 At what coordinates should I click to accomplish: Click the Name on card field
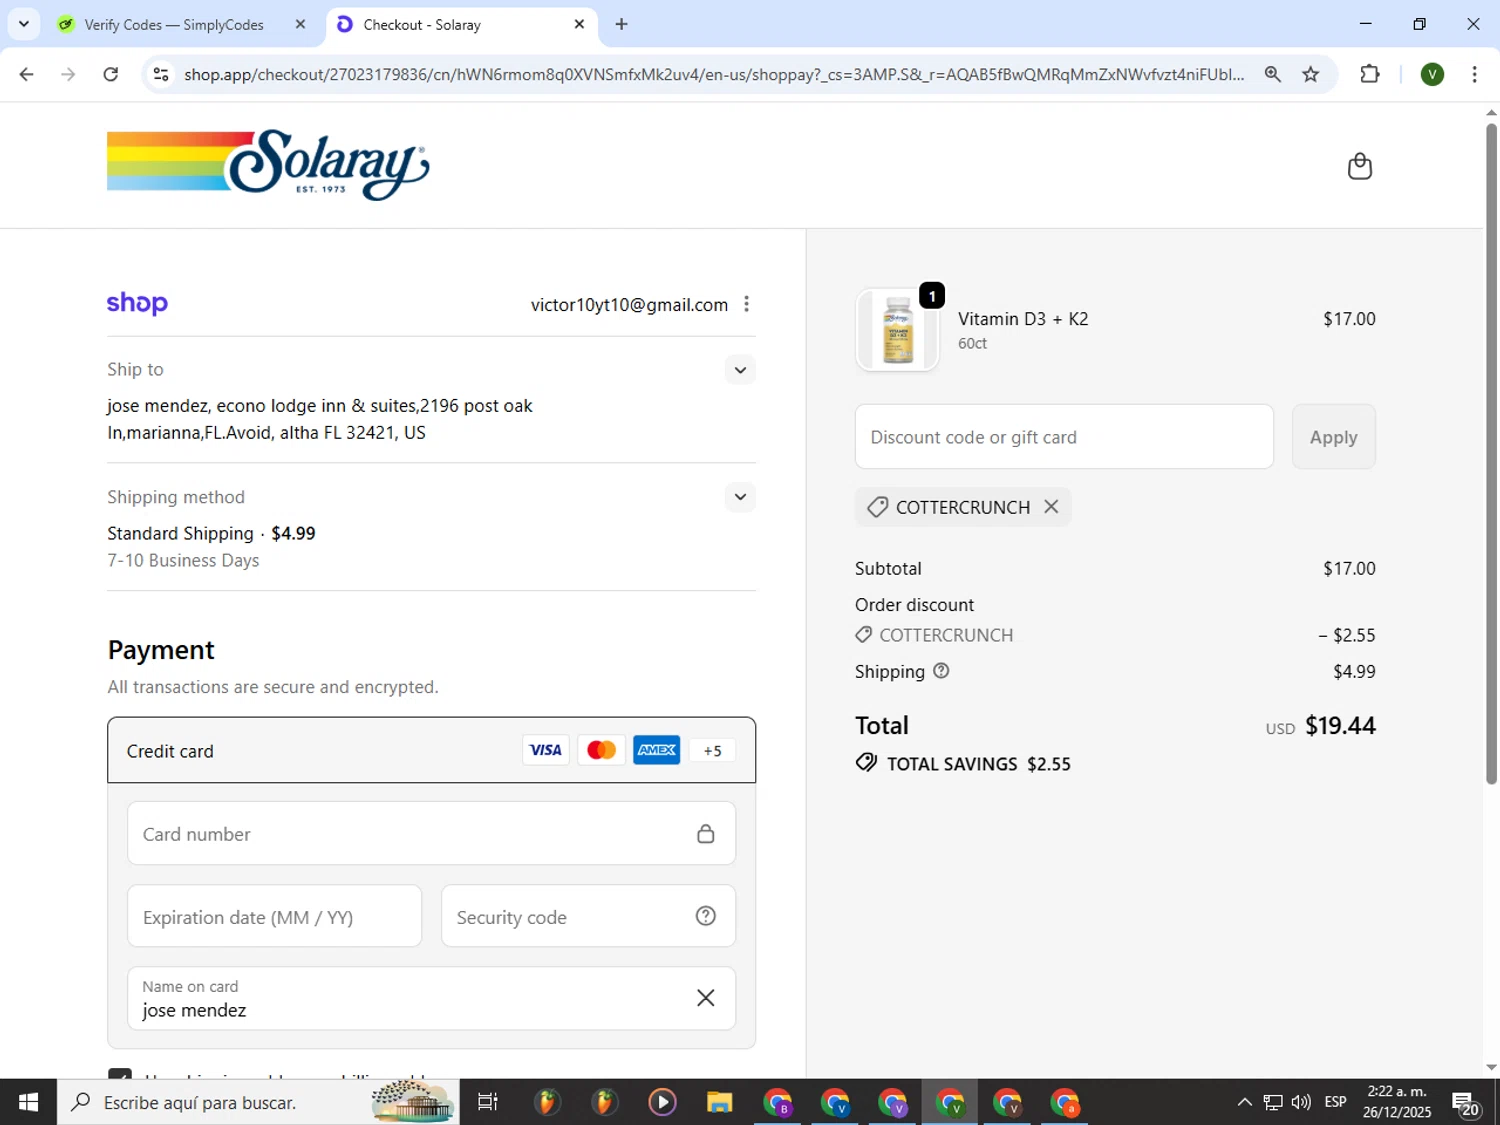click(x=431, y=998)
